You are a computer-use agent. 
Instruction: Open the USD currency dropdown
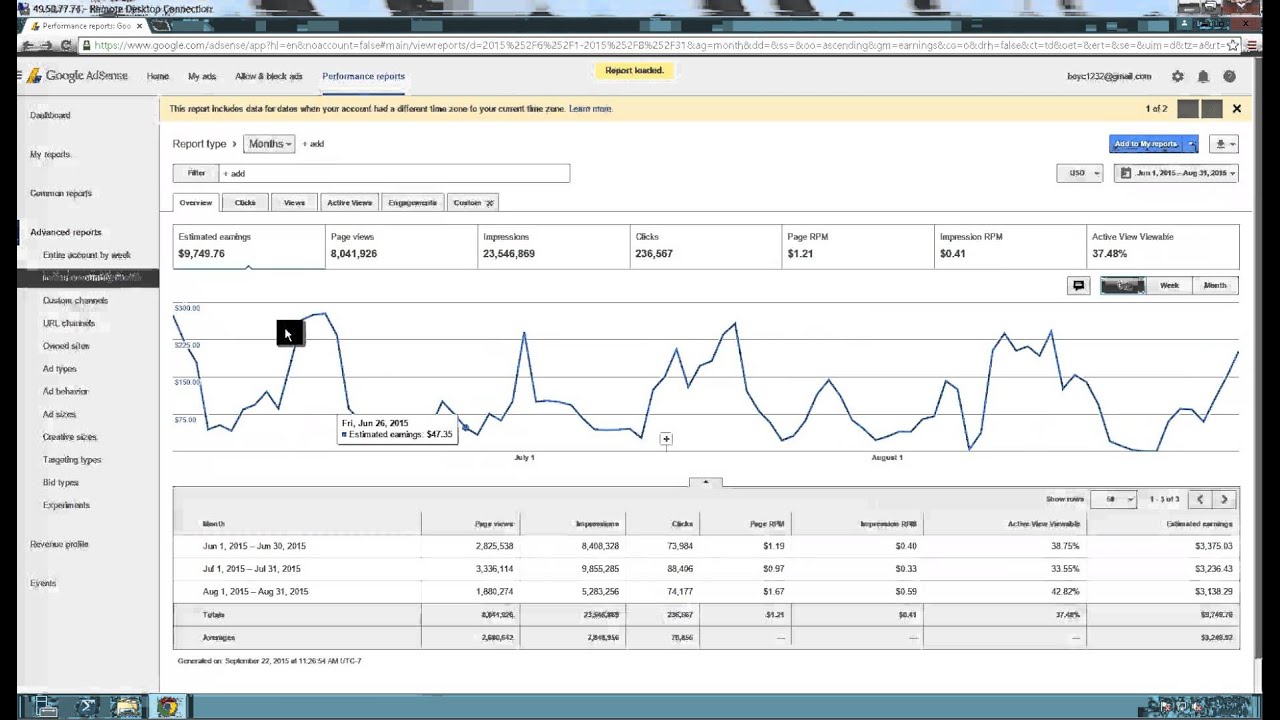[1079, 173]
